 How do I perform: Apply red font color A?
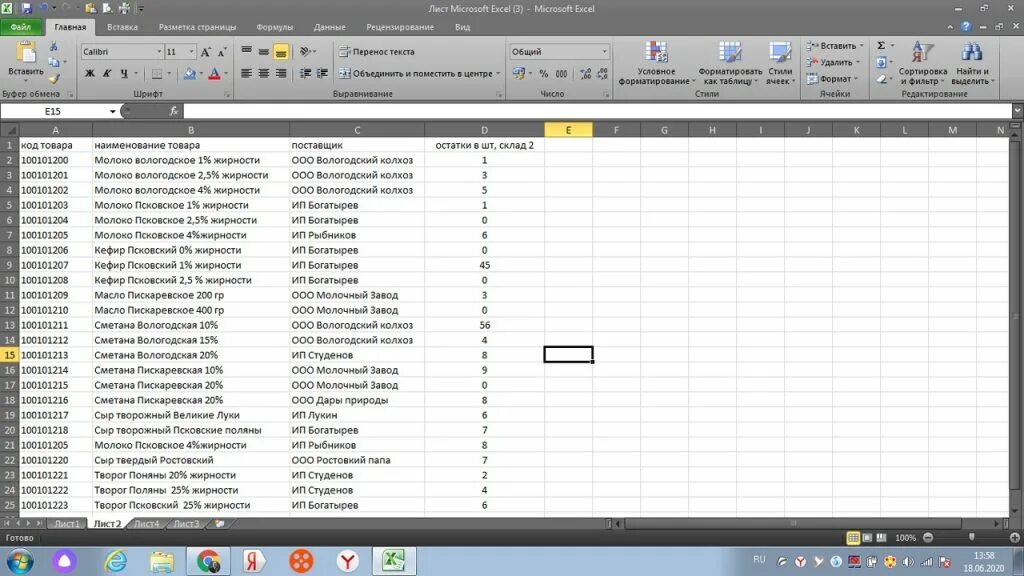(x=214, y=74)
